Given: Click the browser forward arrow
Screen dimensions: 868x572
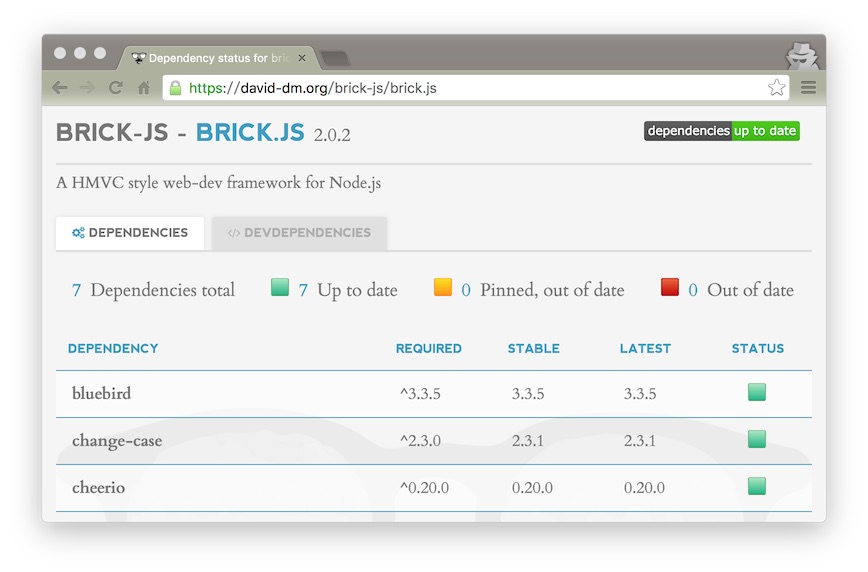Looking at the screenshot, I should (x=87, y=88).
